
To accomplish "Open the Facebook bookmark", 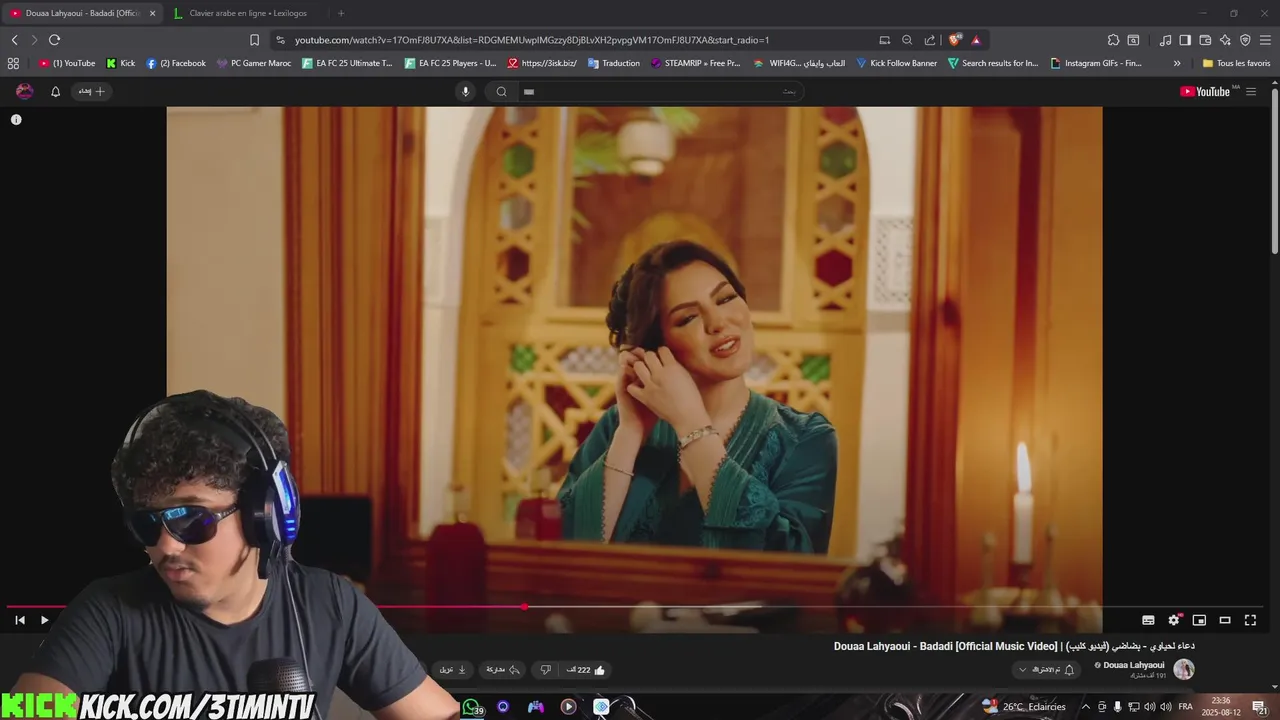I will (x=176, y=63).
